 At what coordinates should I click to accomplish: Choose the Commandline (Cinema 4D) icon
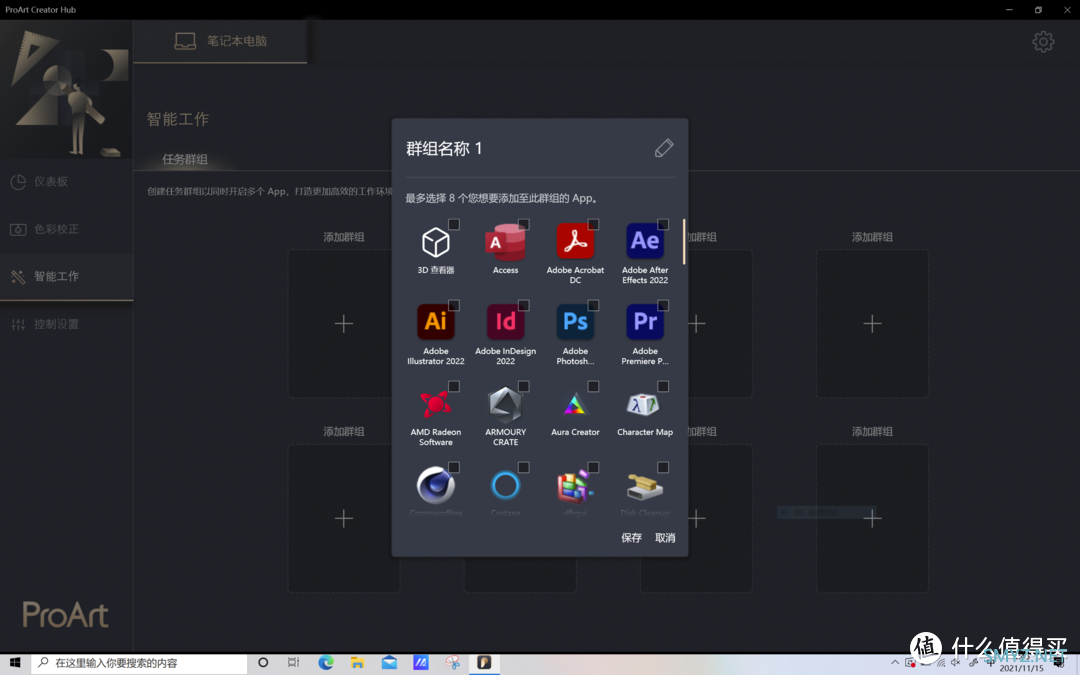pos(436,485)
